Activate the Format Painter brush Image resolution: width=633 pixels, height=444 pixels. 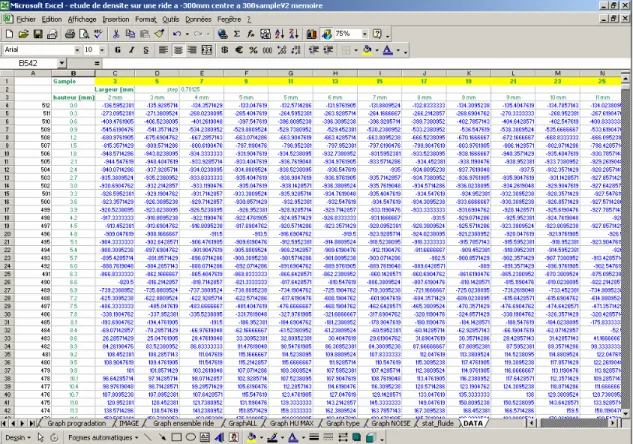[x=159, y=34]
